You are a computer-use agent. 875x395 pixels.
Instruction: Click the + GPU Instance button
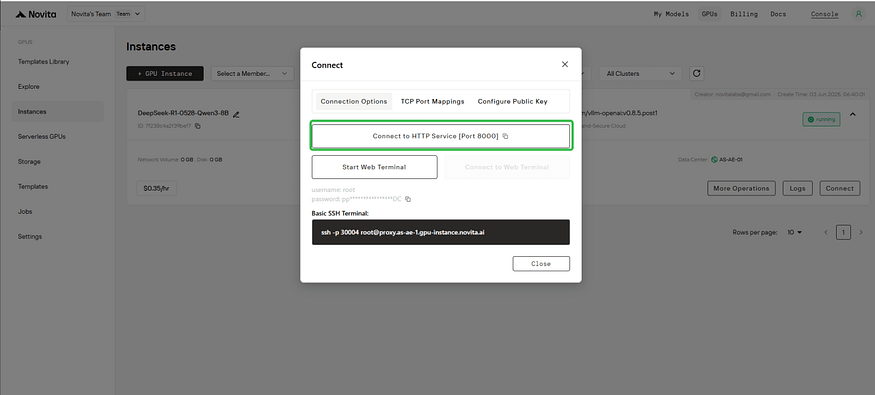point(165,74)
